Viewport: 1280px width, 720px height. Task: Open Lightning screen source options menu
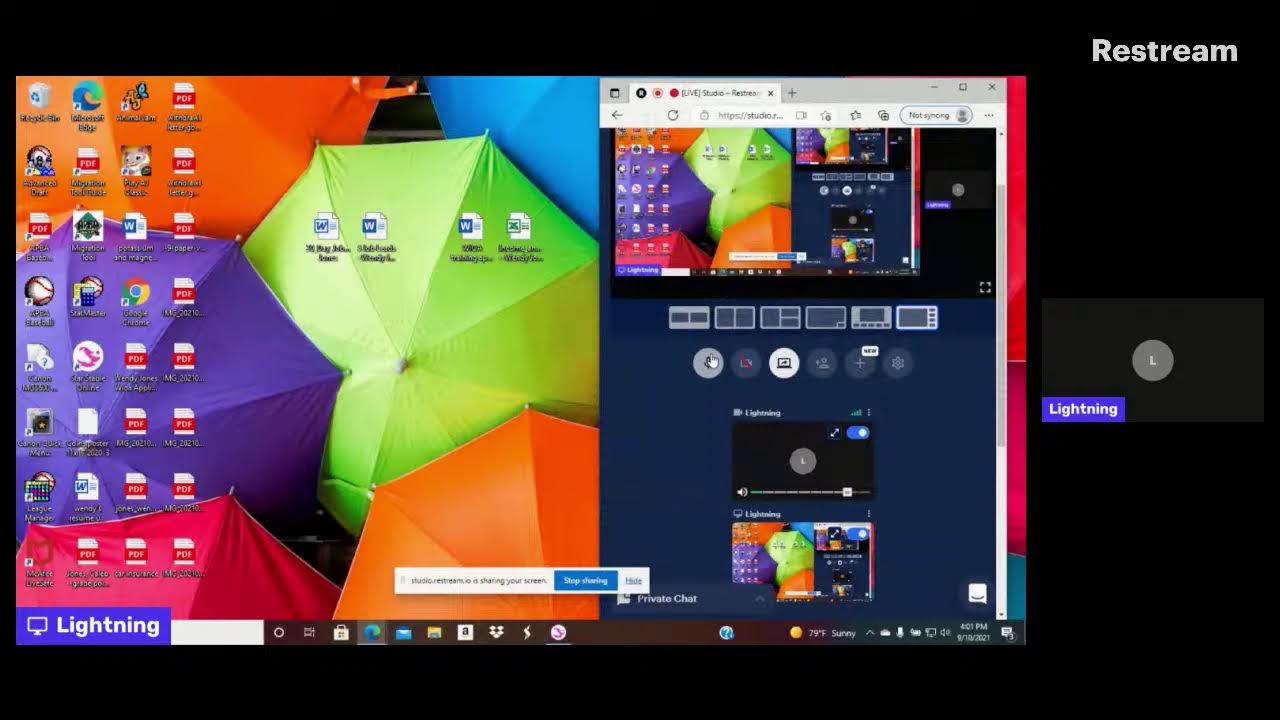pyautogui.click(x=868, y=514)
